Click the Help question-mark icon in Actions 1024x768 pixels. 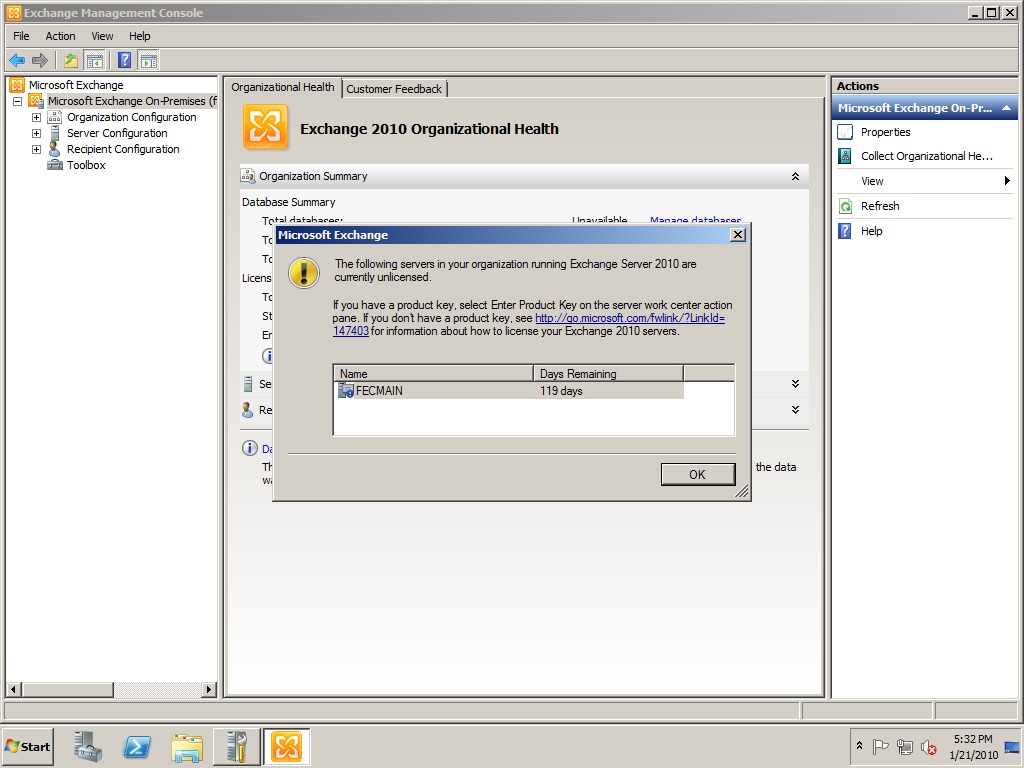tap(845, 231)
